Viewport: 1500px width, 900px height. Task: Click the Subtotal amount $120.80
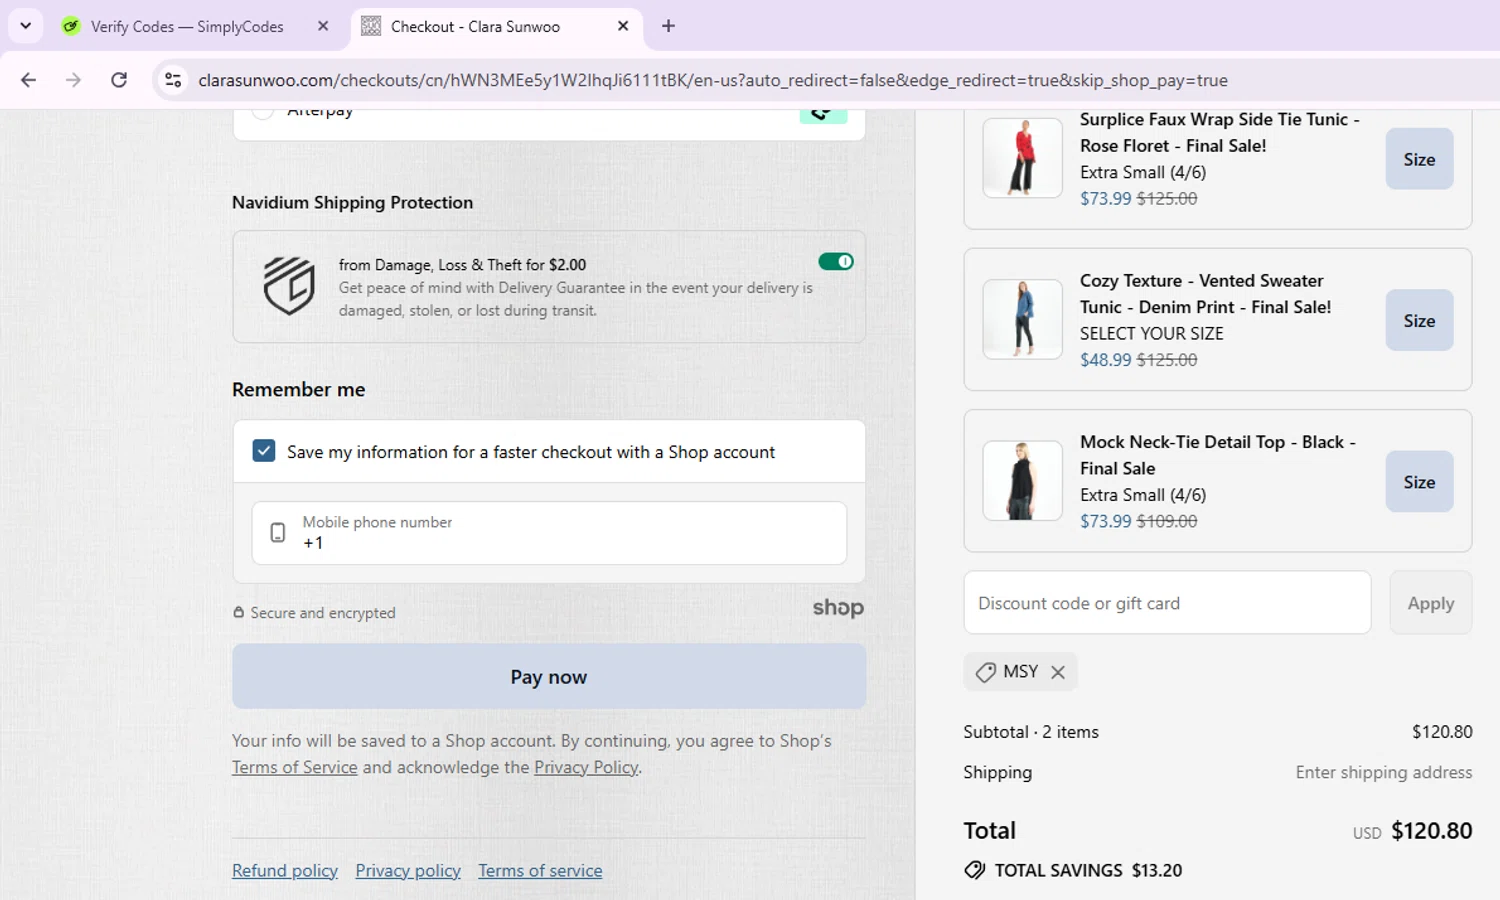point(1442,732)
